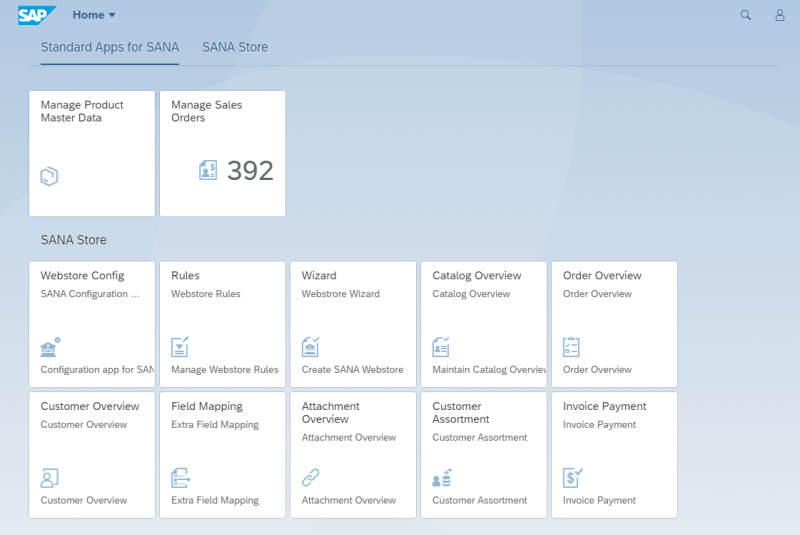The image size is (800, 535).
Task: Click 'Webstore Rules' subtitle text
Action: [x=206, y=294]
